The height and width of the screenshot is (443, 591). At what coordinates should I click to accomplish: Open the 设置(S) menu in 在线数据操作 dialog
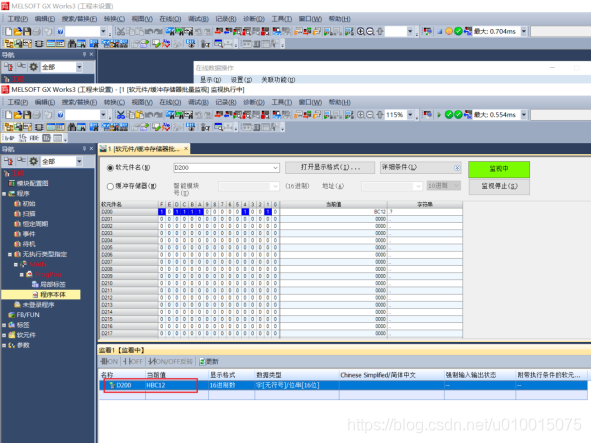tap(241, 80)
